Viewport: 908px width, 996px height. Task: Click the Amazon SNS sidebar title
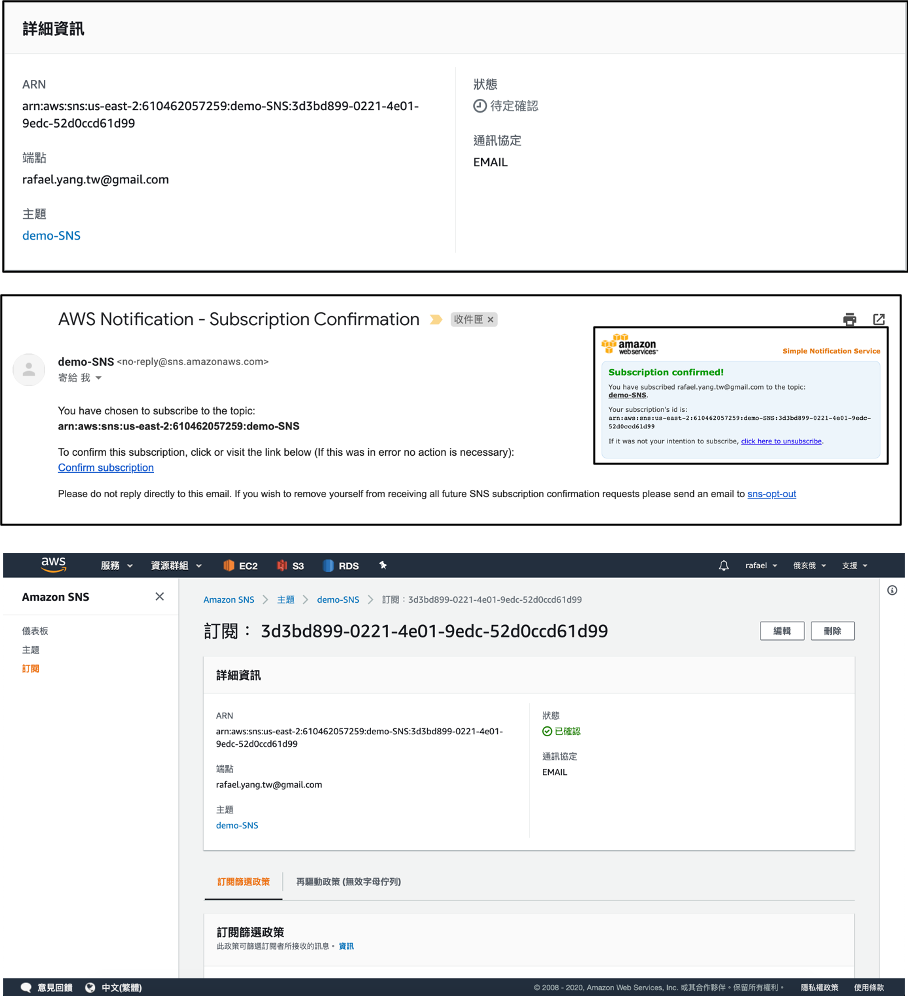(x=55, y=597)
